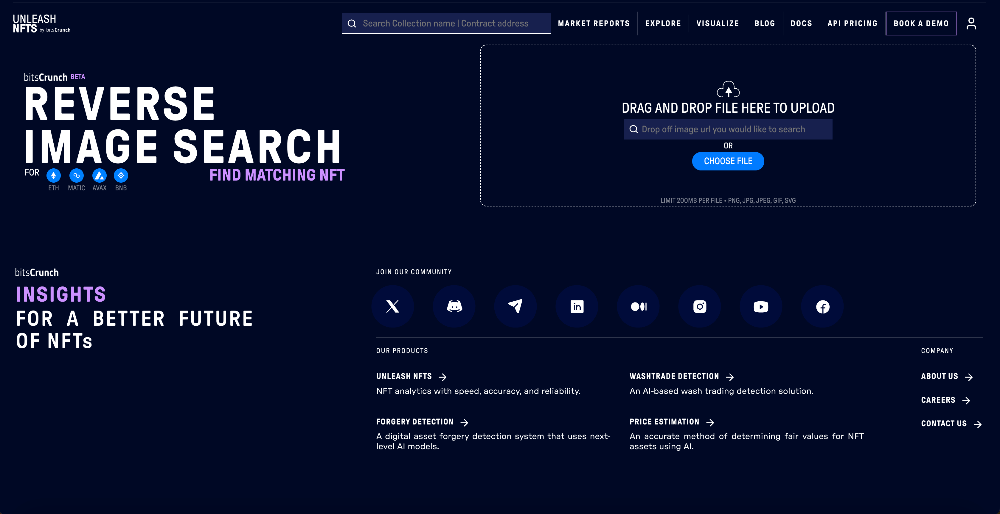Select the ETH chain icon

54,176
